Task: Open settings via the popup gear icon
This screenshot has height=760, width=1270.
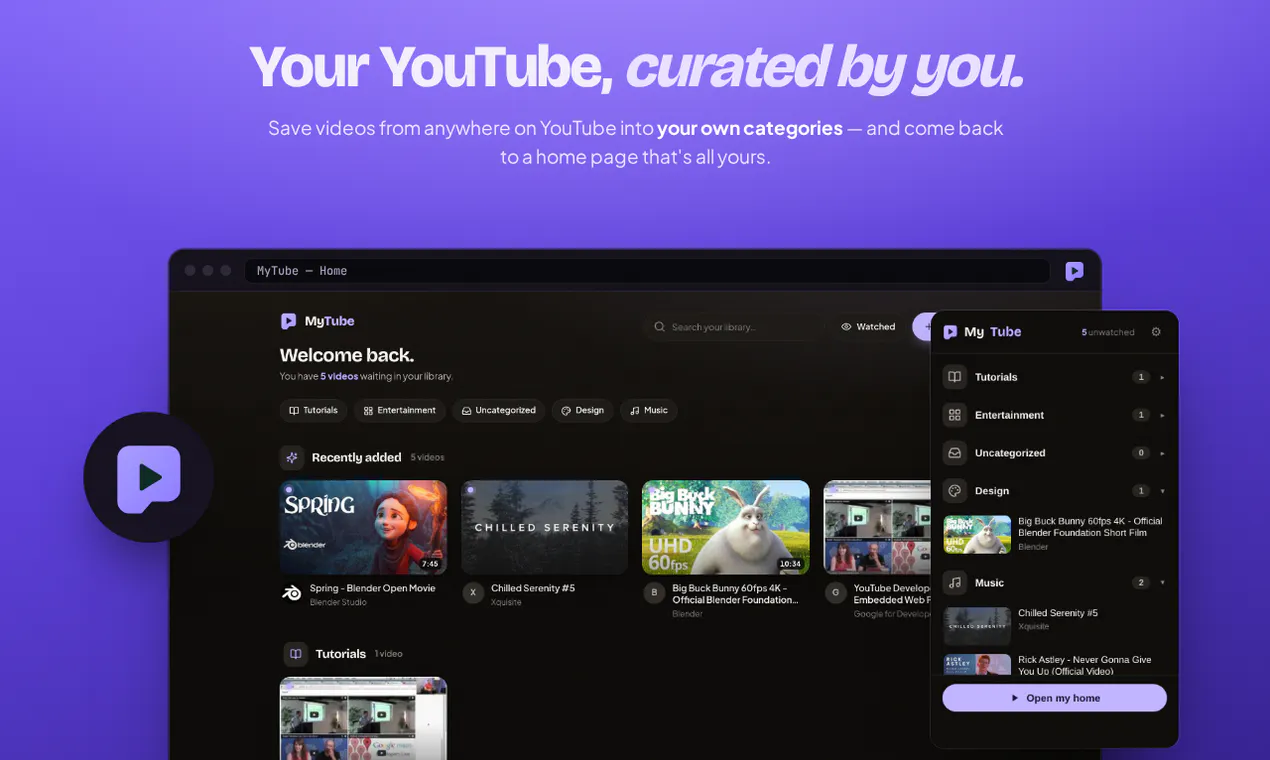Action: (1156, 332)
